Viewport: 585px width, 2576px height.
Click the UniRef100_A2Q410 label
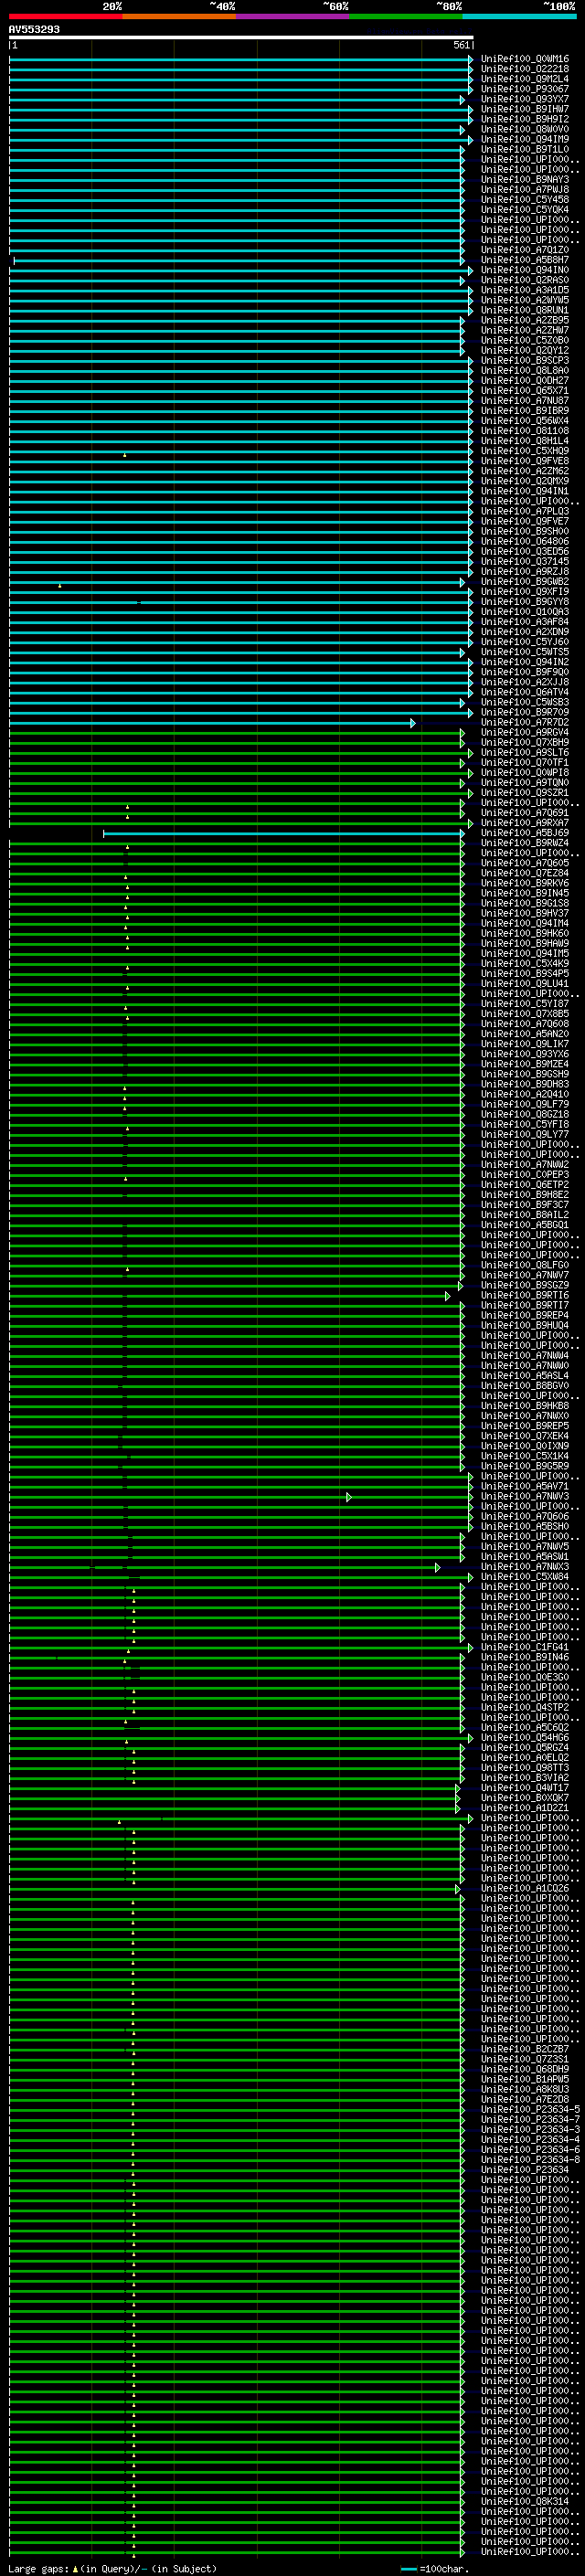525,1094
